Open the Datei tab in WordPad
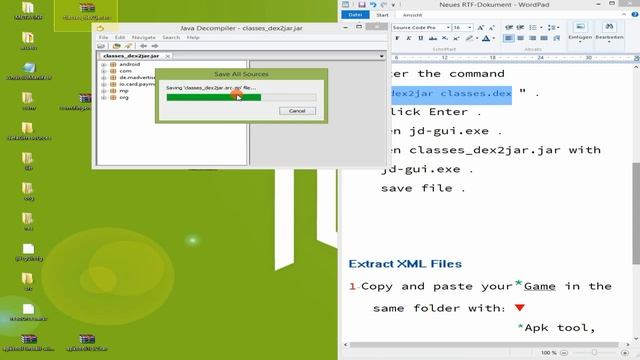 click(355, 15)
